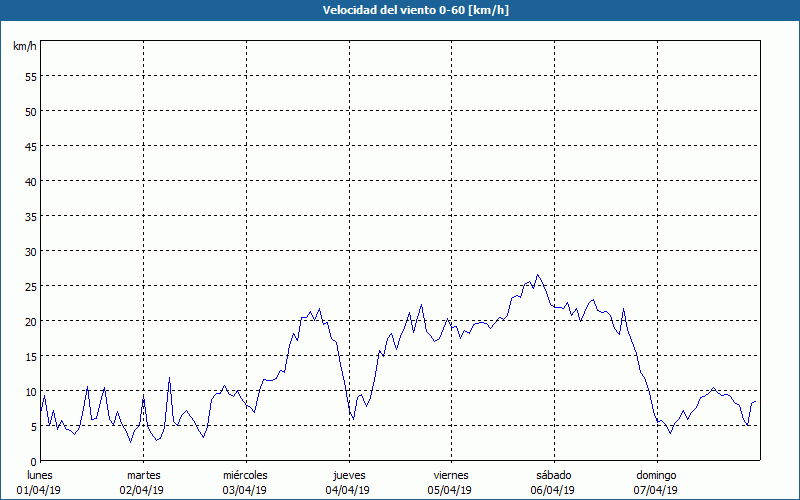The height and width of the screenshot is (500, 800).
Task: Click the '15' y-axis value
Action: (31, 357)
